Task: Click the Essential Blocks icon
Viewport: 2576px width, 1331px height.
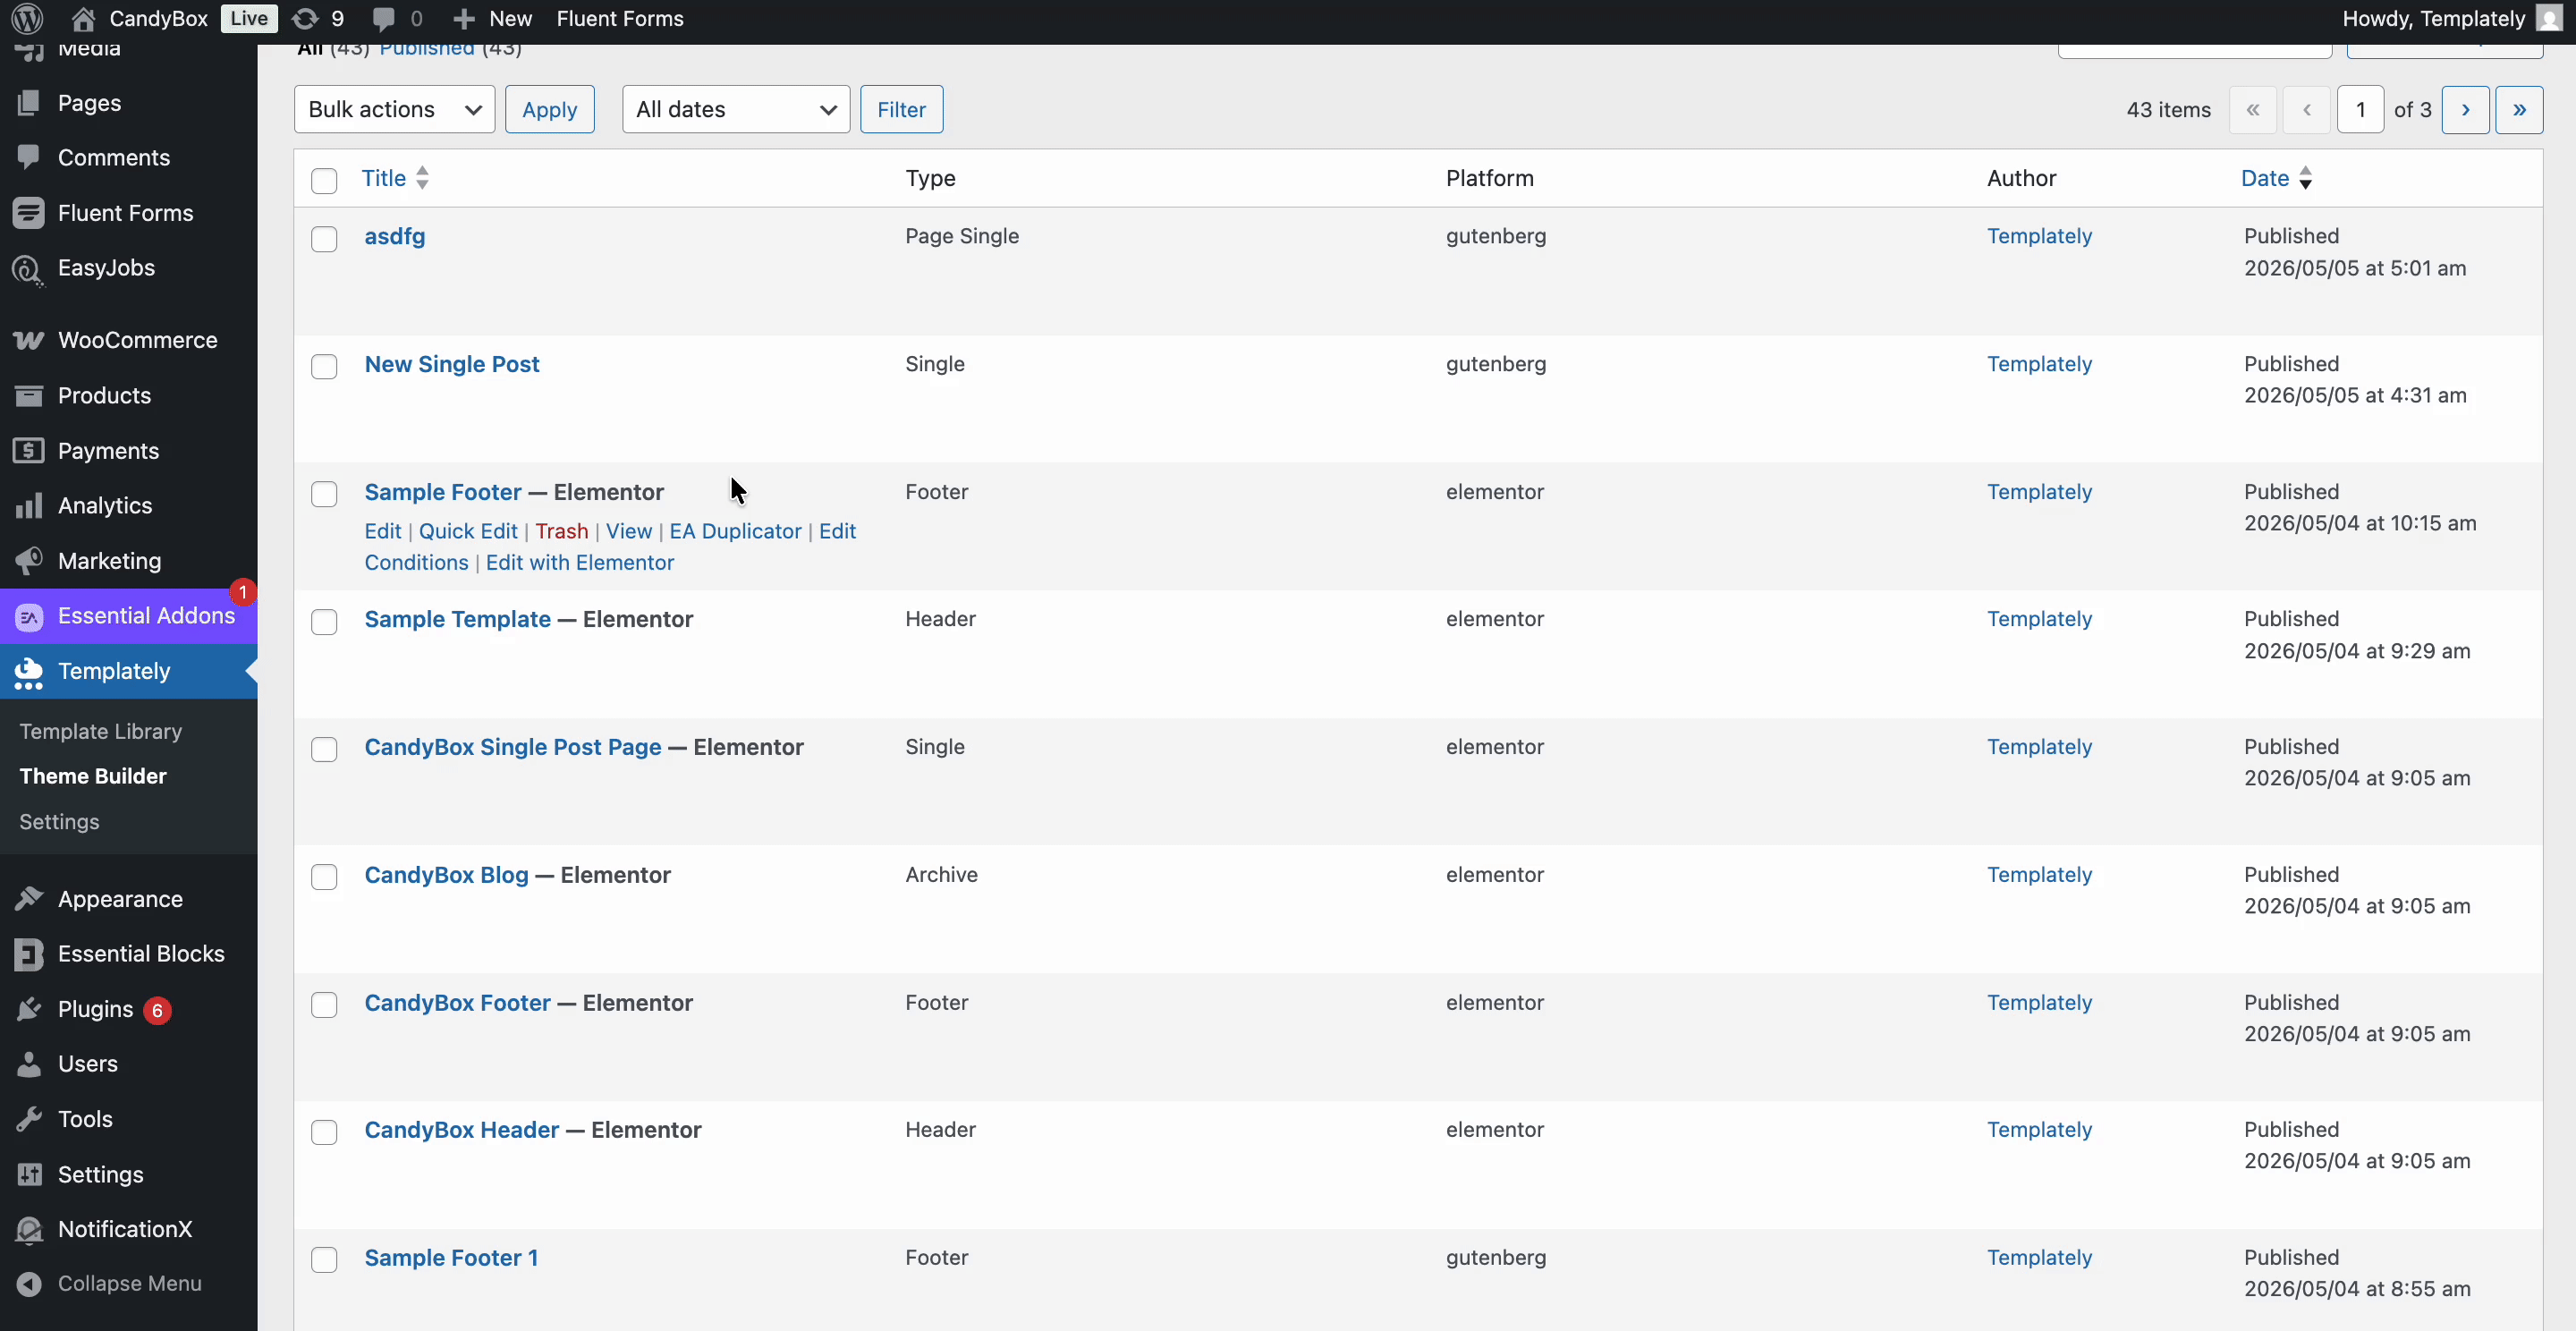Action: tap(29, 954)
